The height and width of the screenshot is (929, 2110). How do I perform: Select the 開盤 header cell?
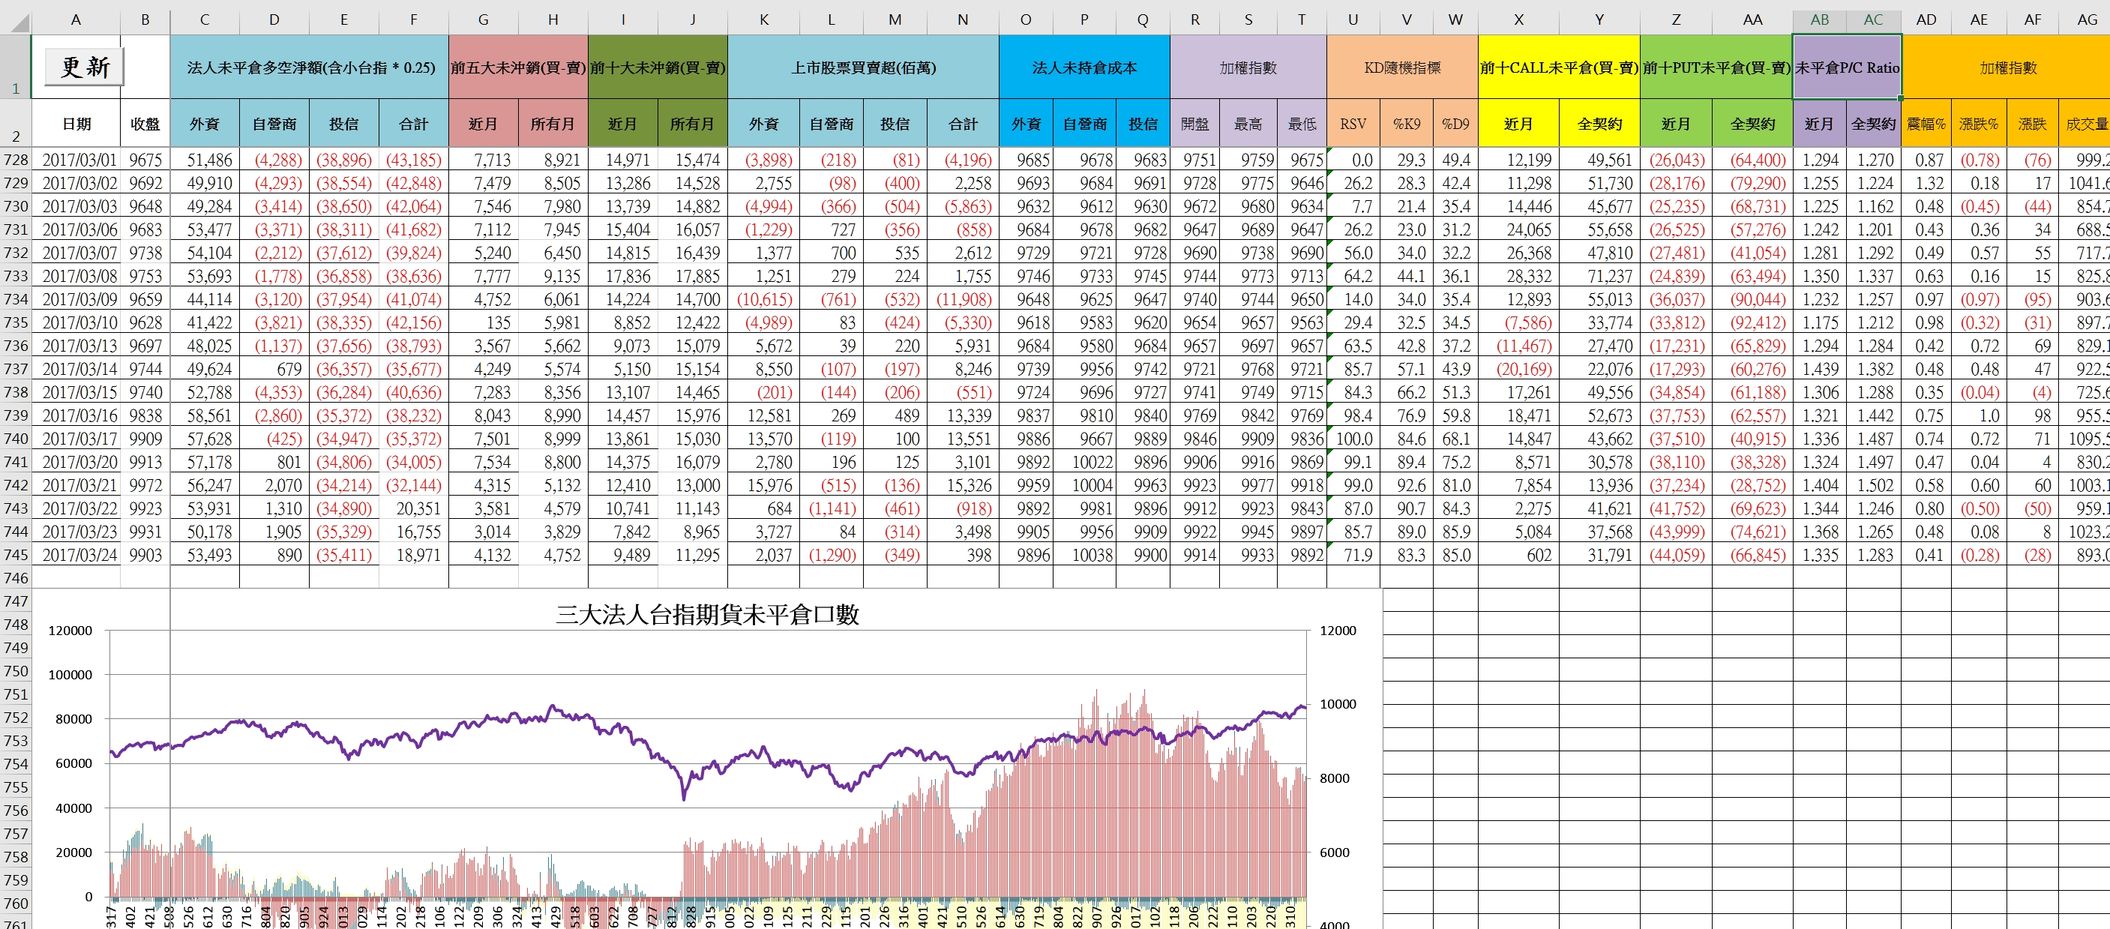tap(1195, 124)
